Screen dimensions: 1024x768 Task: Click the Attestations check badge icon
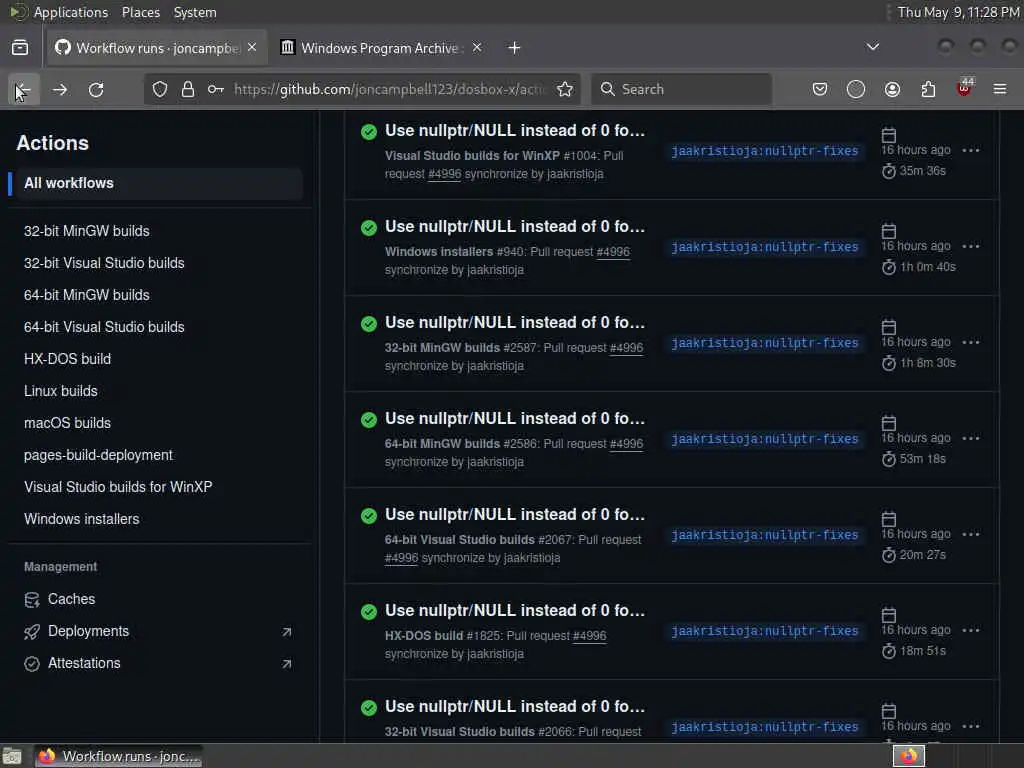click(x=31, y=664)
